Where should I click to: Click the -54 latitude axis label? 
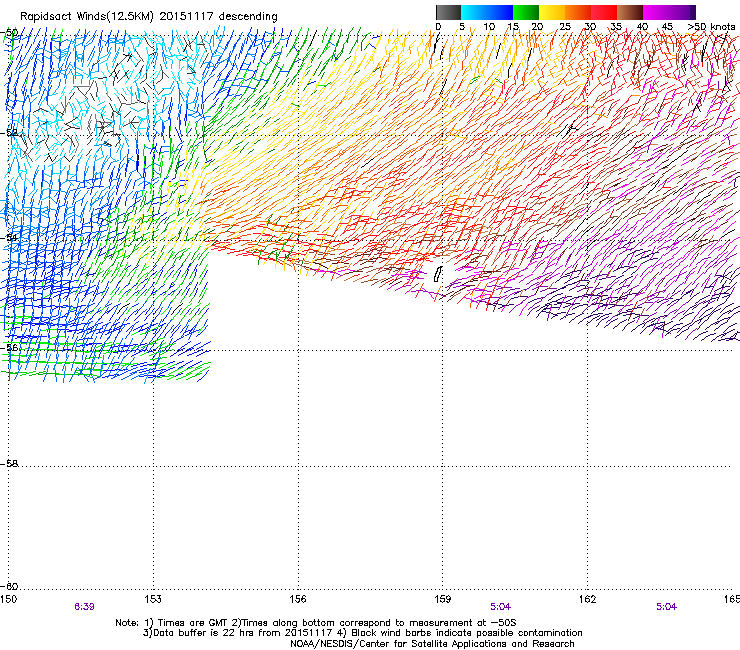click(9, 237)
